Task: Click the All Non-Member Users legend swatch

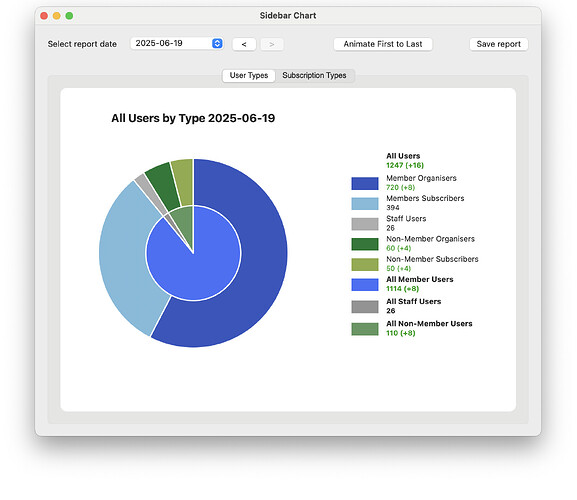Action: point(365,329)
